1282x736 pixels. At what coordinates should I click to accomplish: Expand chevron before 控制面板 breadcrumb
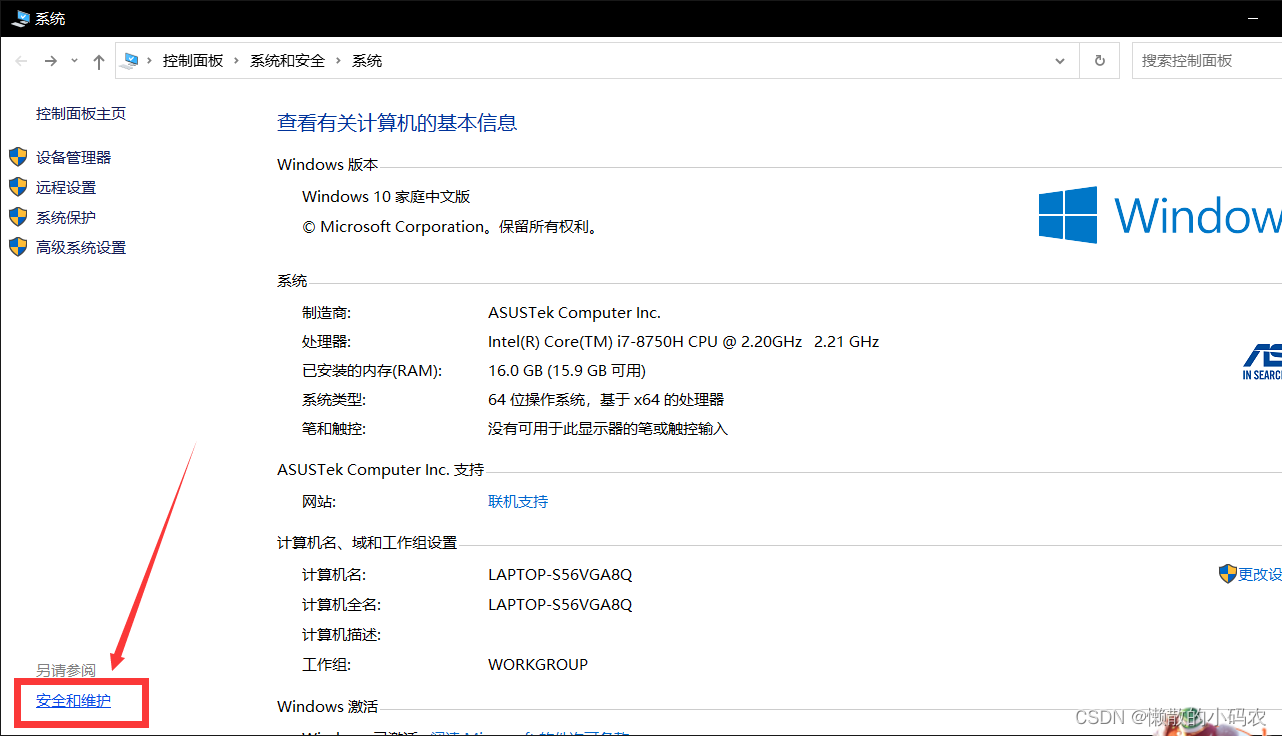(x=150, y=61)
